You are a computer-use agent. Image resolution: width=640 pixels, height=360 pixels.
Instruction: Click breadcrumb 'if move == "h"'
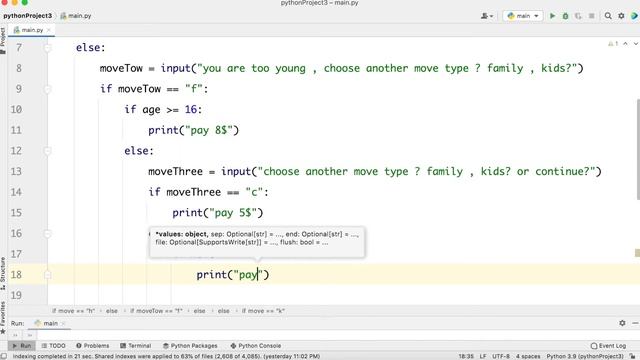(x=73, y=311)
